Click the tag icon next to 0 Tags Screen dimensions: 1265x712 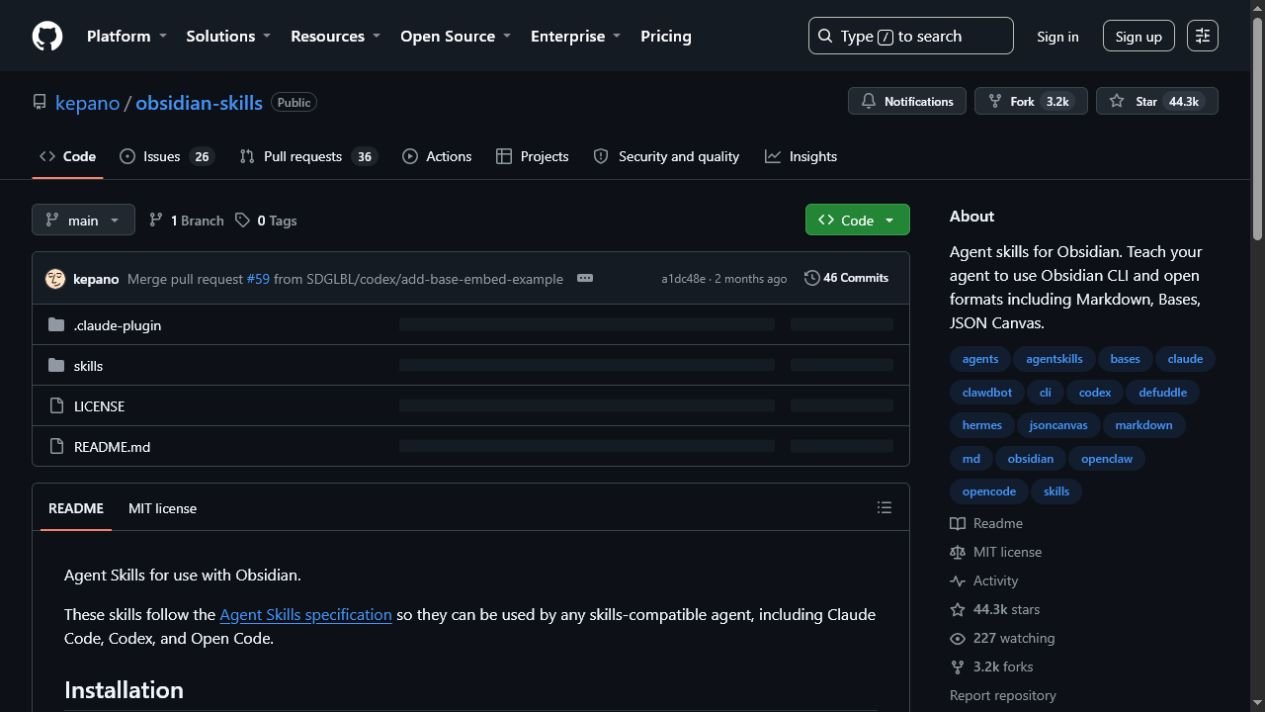point(242,220)
